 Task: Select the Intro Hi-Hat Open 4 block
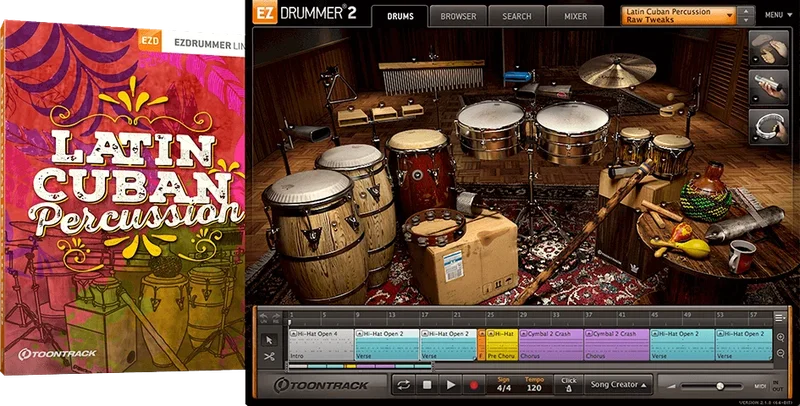(321, 344)
